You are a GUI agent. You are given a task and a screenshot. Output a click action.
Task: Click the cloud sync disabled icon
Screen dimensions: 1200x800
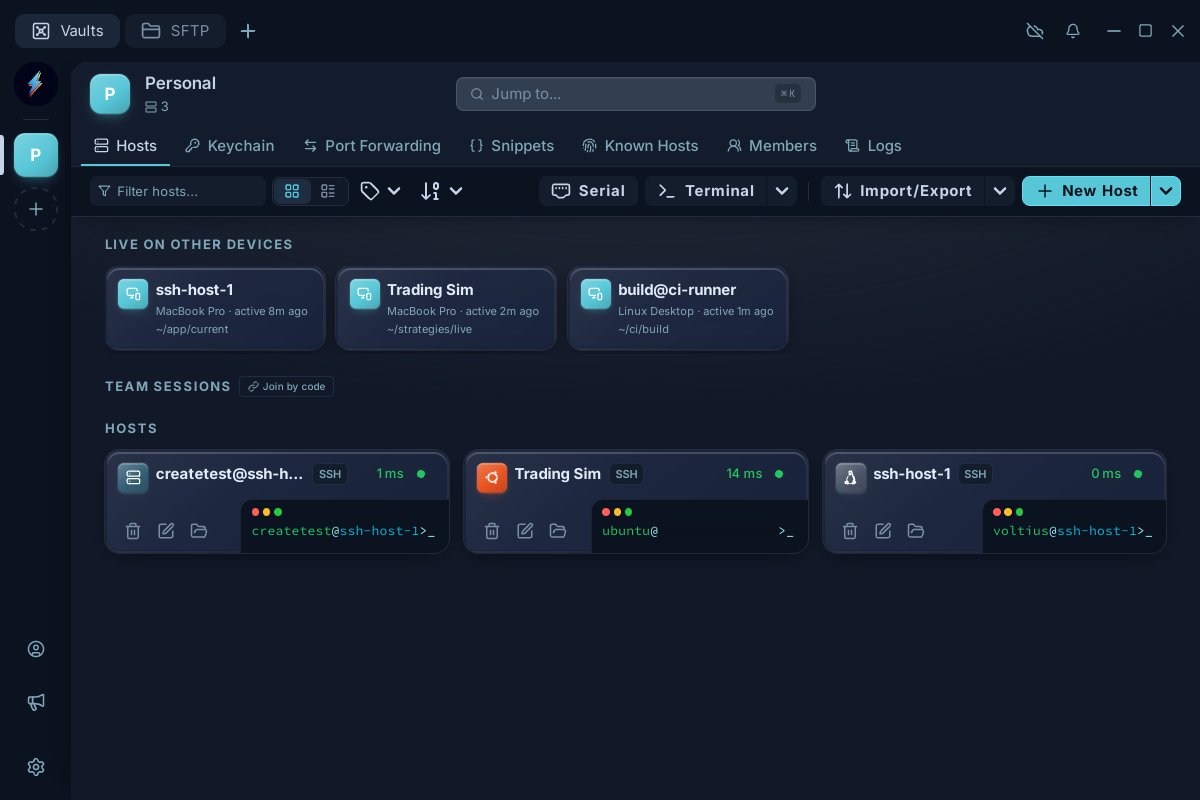pos(1035,31)
